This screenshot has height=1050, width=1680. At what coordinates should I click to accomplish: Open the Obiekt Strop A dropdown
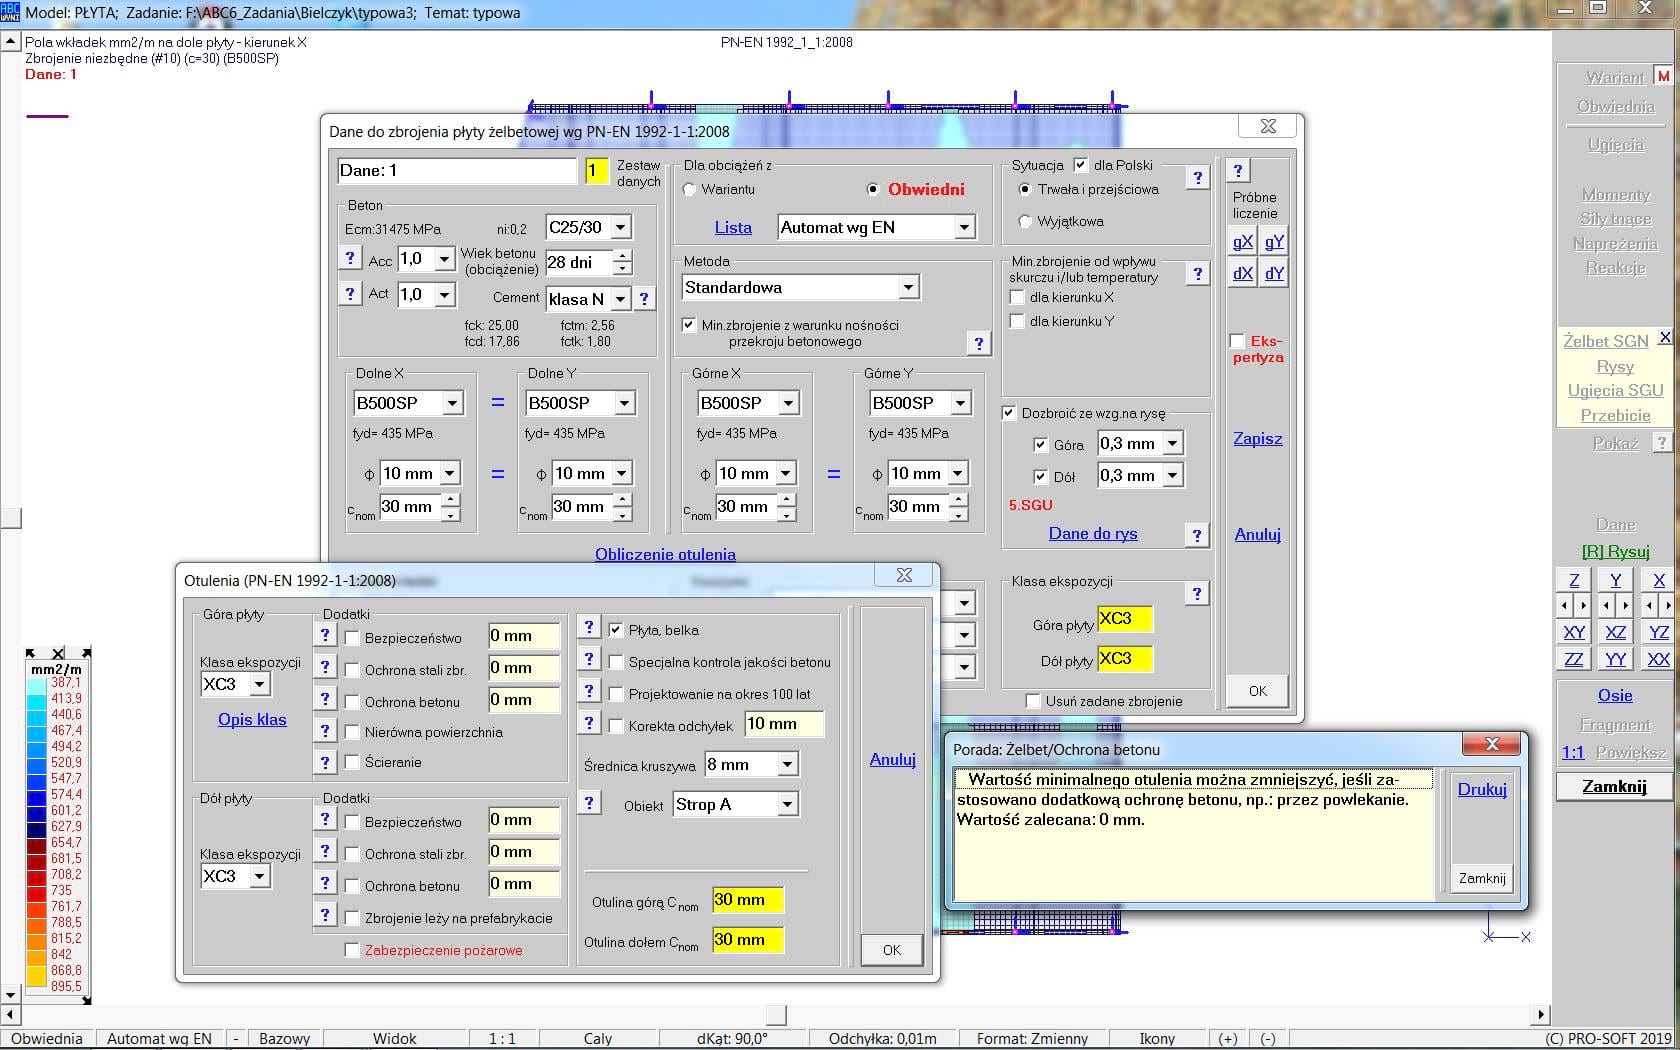787,805
